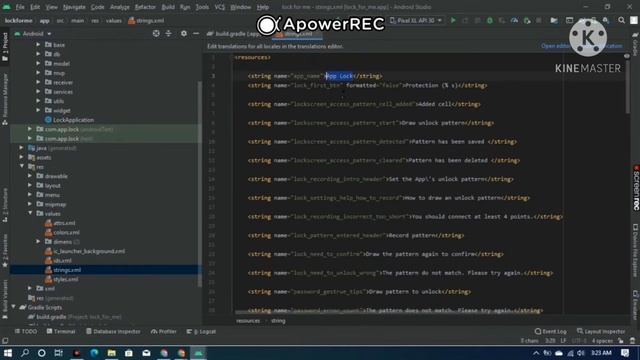Open the Project side tool window tab

5,47
